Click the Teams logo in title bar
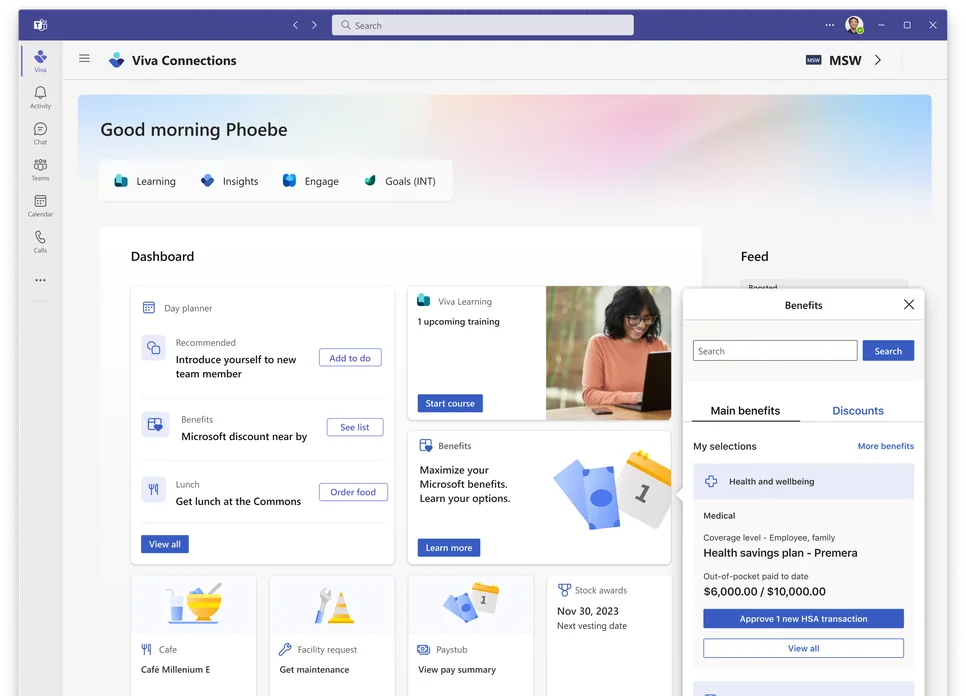 pyautogui.click(x=40, y=25)
